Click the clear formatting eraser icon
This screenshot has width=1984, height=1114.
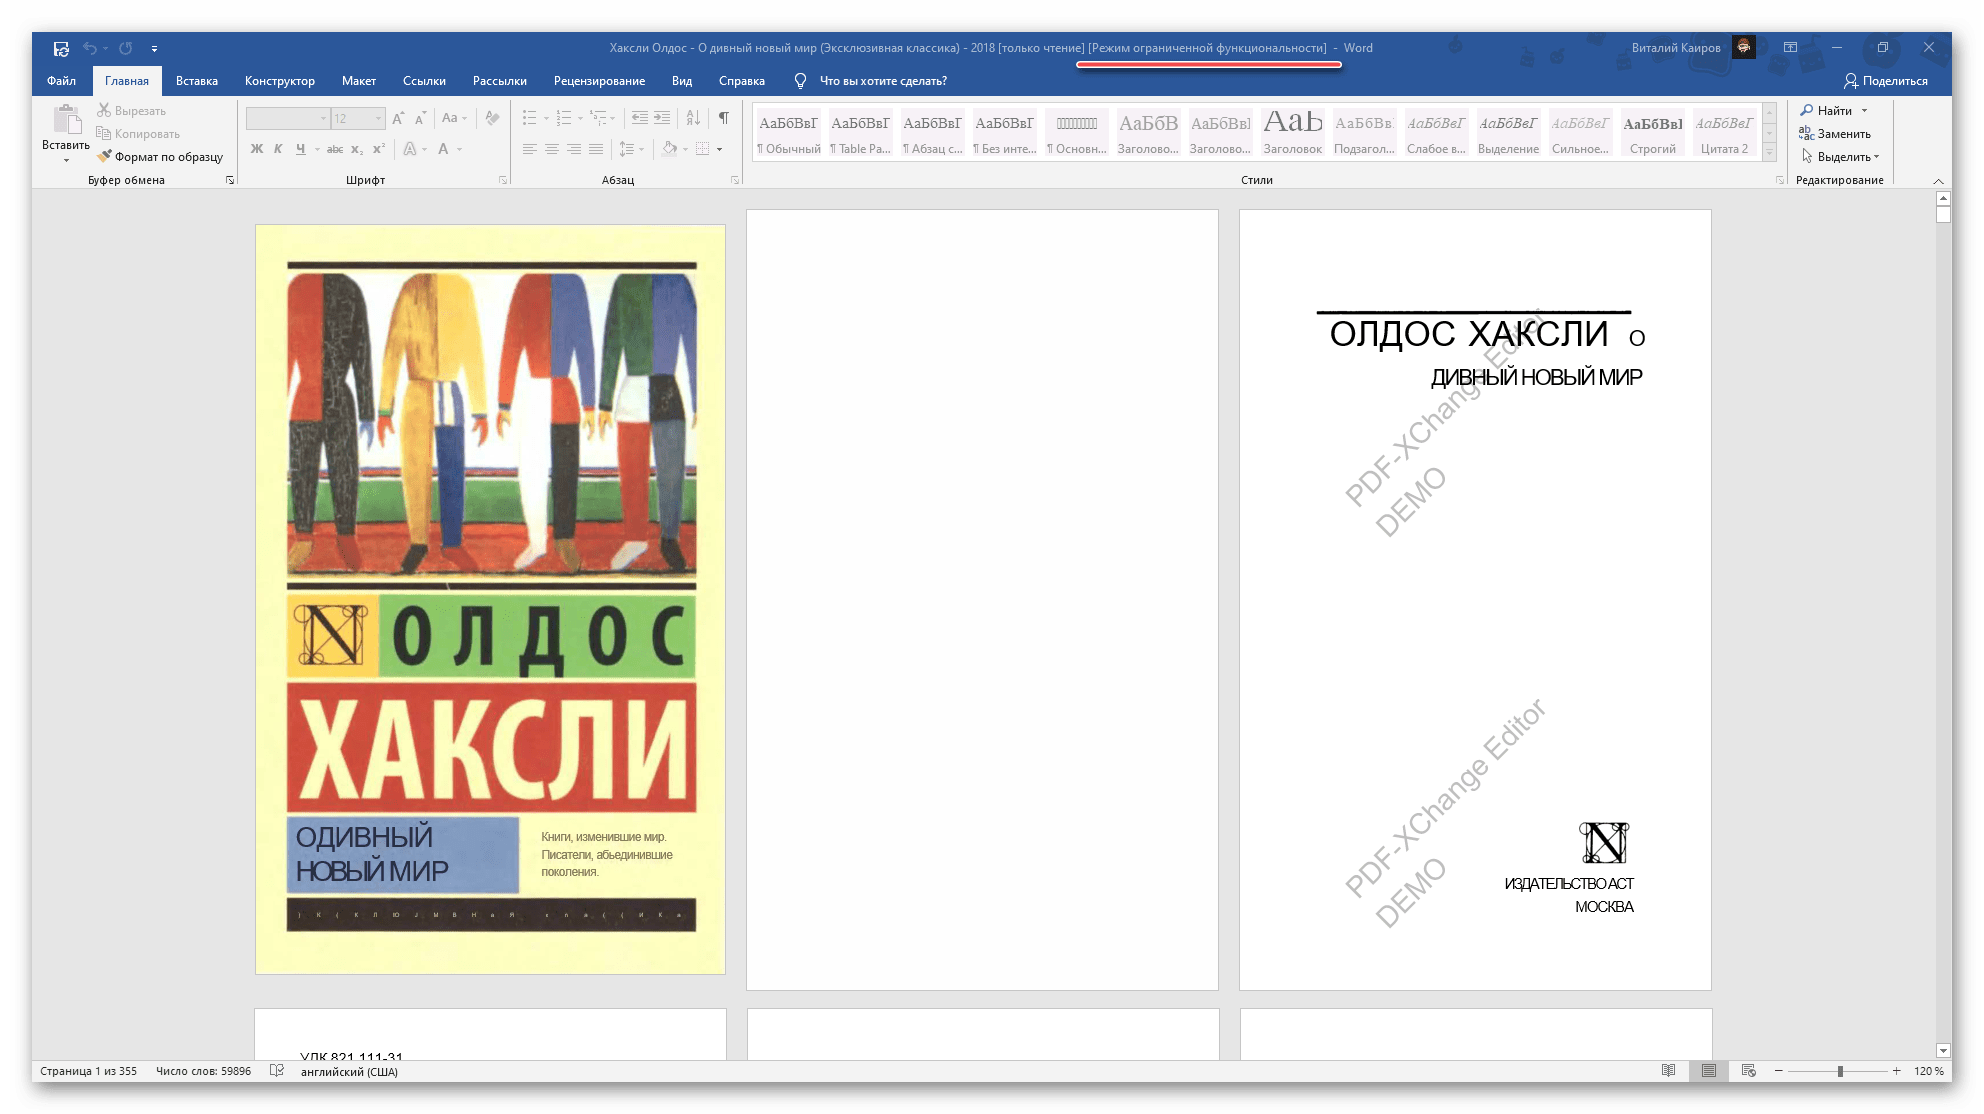492,119
